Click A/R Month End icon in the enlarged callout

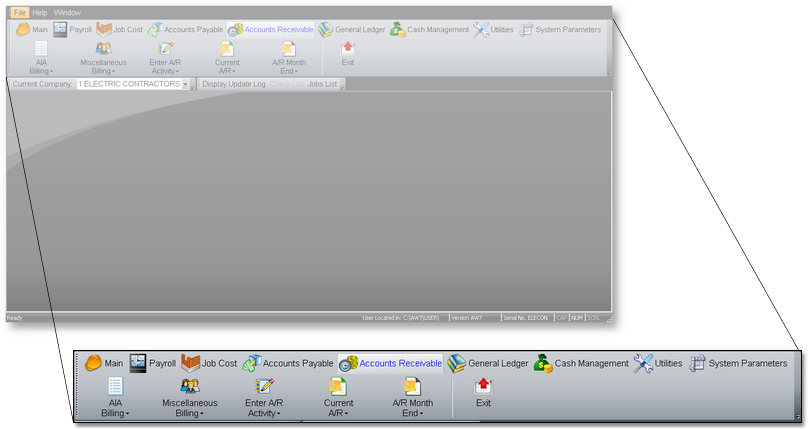coord(413,386)
